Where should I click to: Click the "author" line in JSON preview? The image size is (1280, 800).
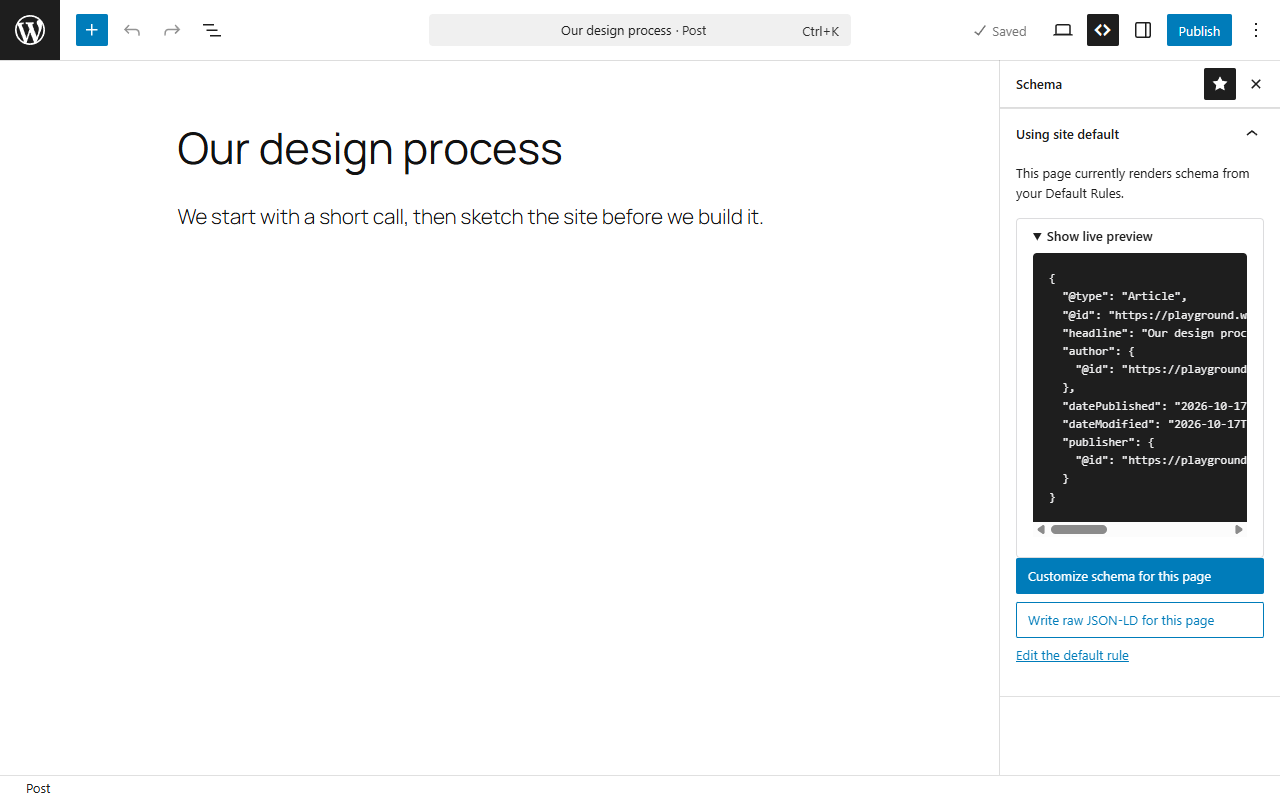(x=1098, y=351)
